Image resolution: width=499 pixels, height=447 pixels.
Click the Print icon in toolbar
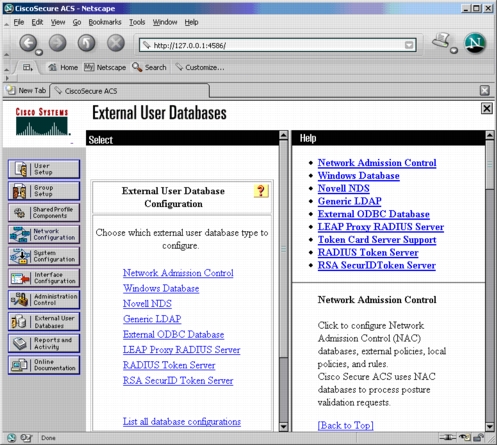tap(441, 41)
